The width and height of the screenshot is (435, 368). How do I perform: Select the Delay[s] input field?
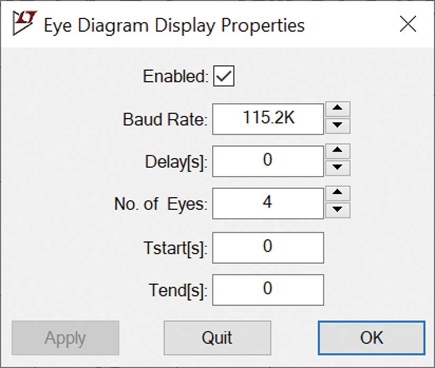point(268,161)
